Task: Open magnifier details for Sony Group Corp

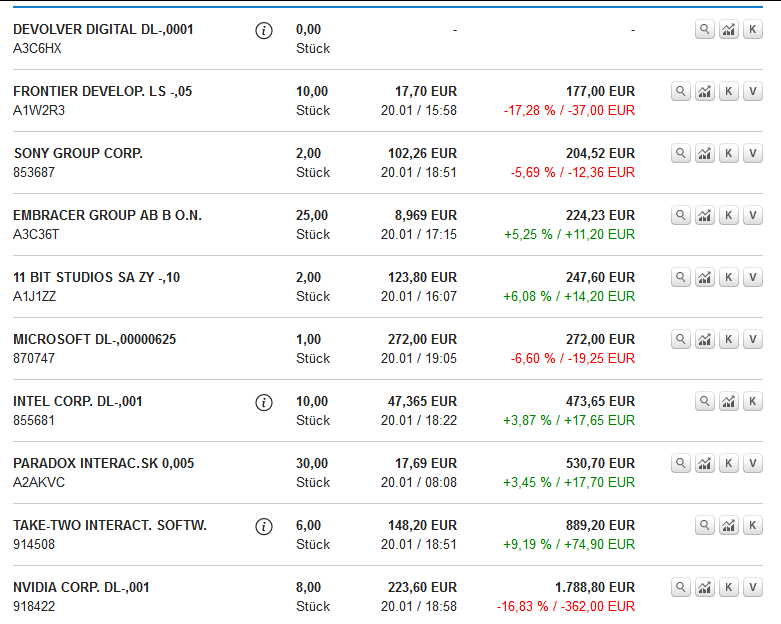Action: (x=680, y=154)
